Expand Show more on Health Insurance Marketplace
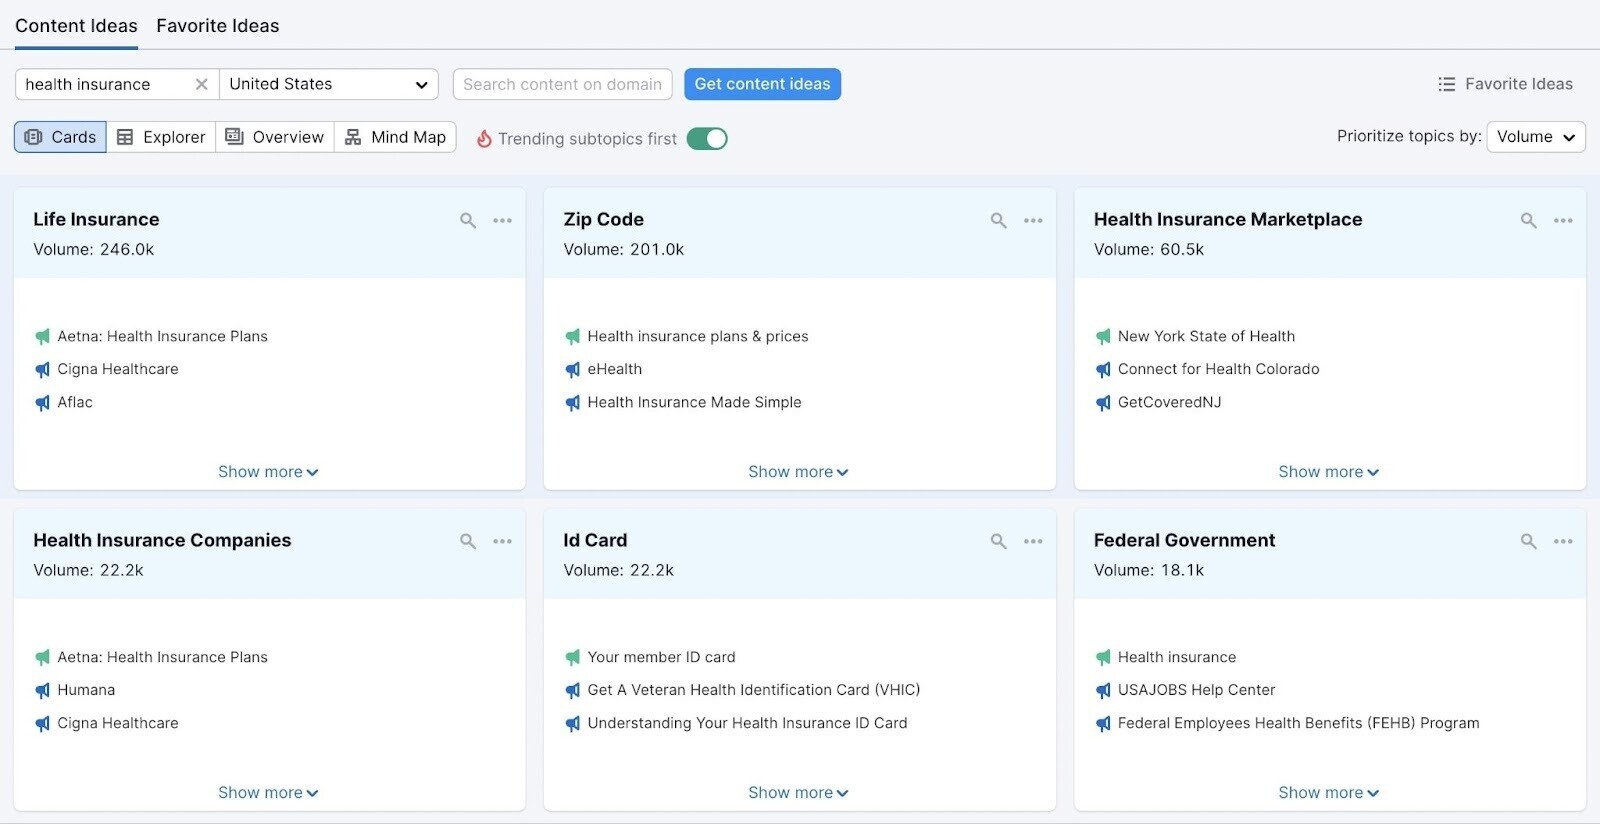The image size is (1600, 824). pos(1329,472)
